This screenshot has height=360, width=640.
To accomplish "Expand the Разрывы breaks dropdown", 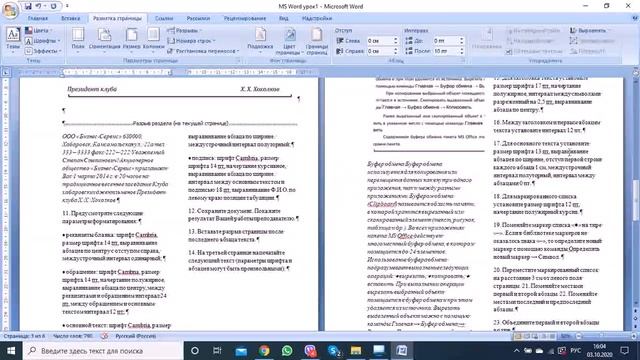I will click(x=184, y=31).
